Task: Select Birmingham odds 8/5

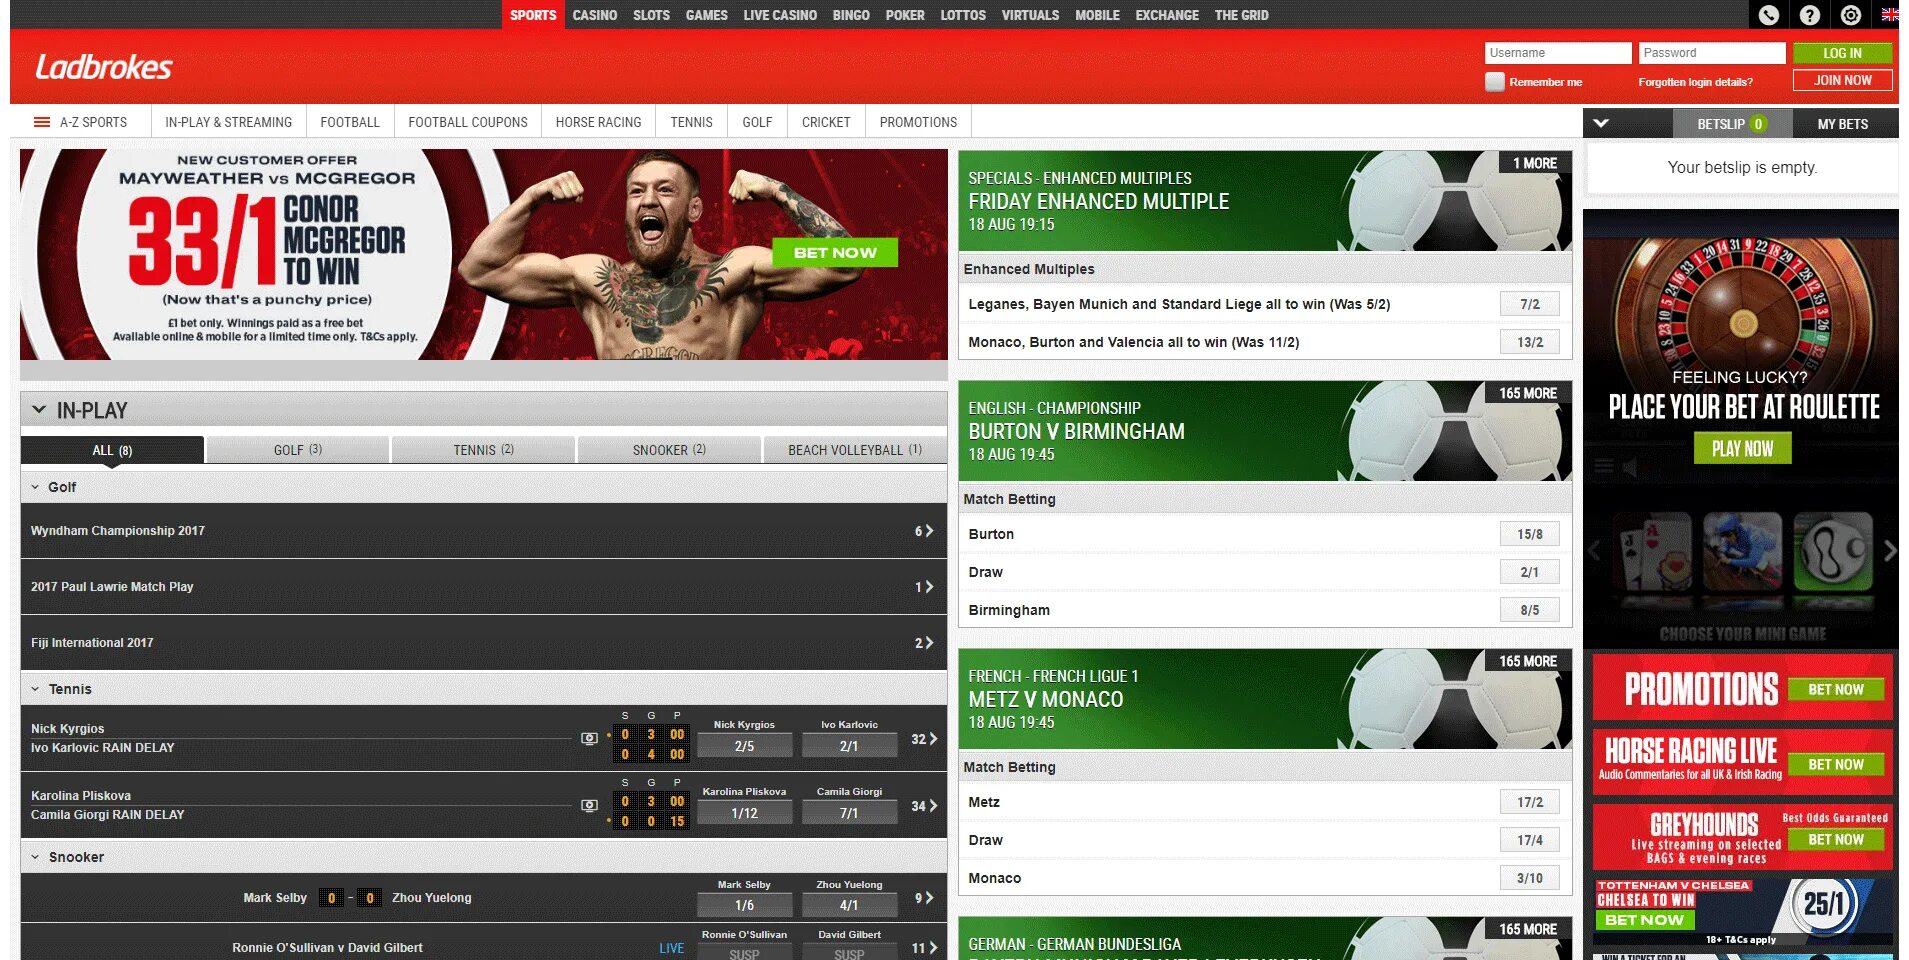Action: 1529,610
